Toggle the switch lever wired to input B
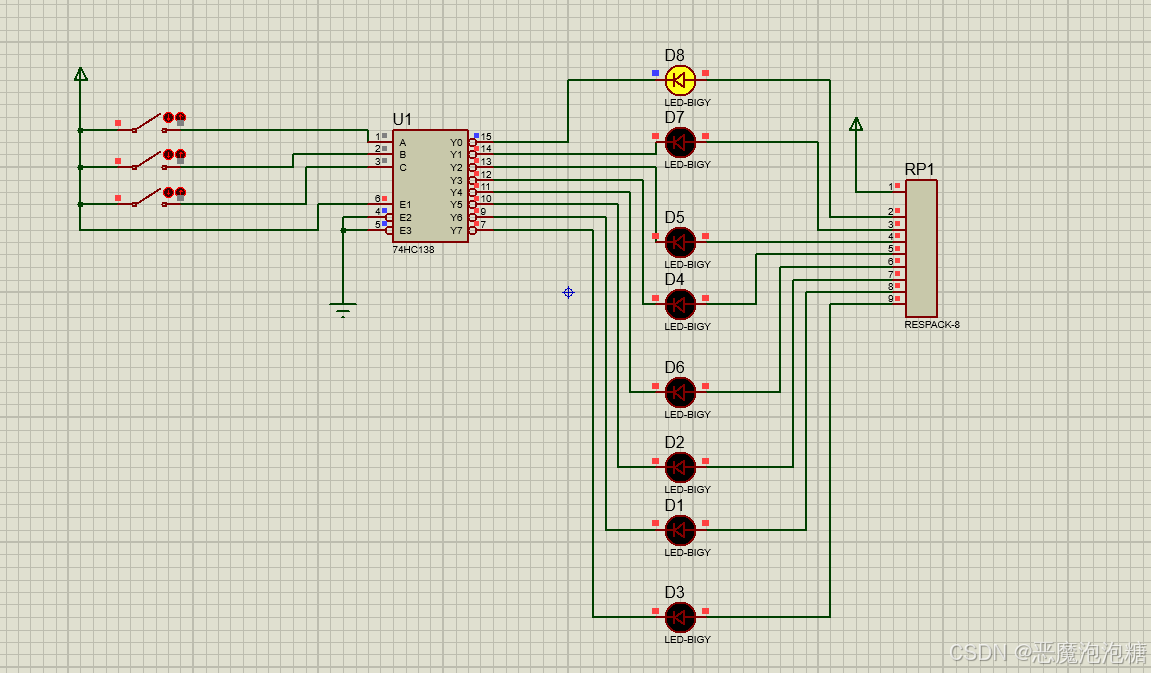Viewport: 1151px width, 673px height. tap(147, 159)
